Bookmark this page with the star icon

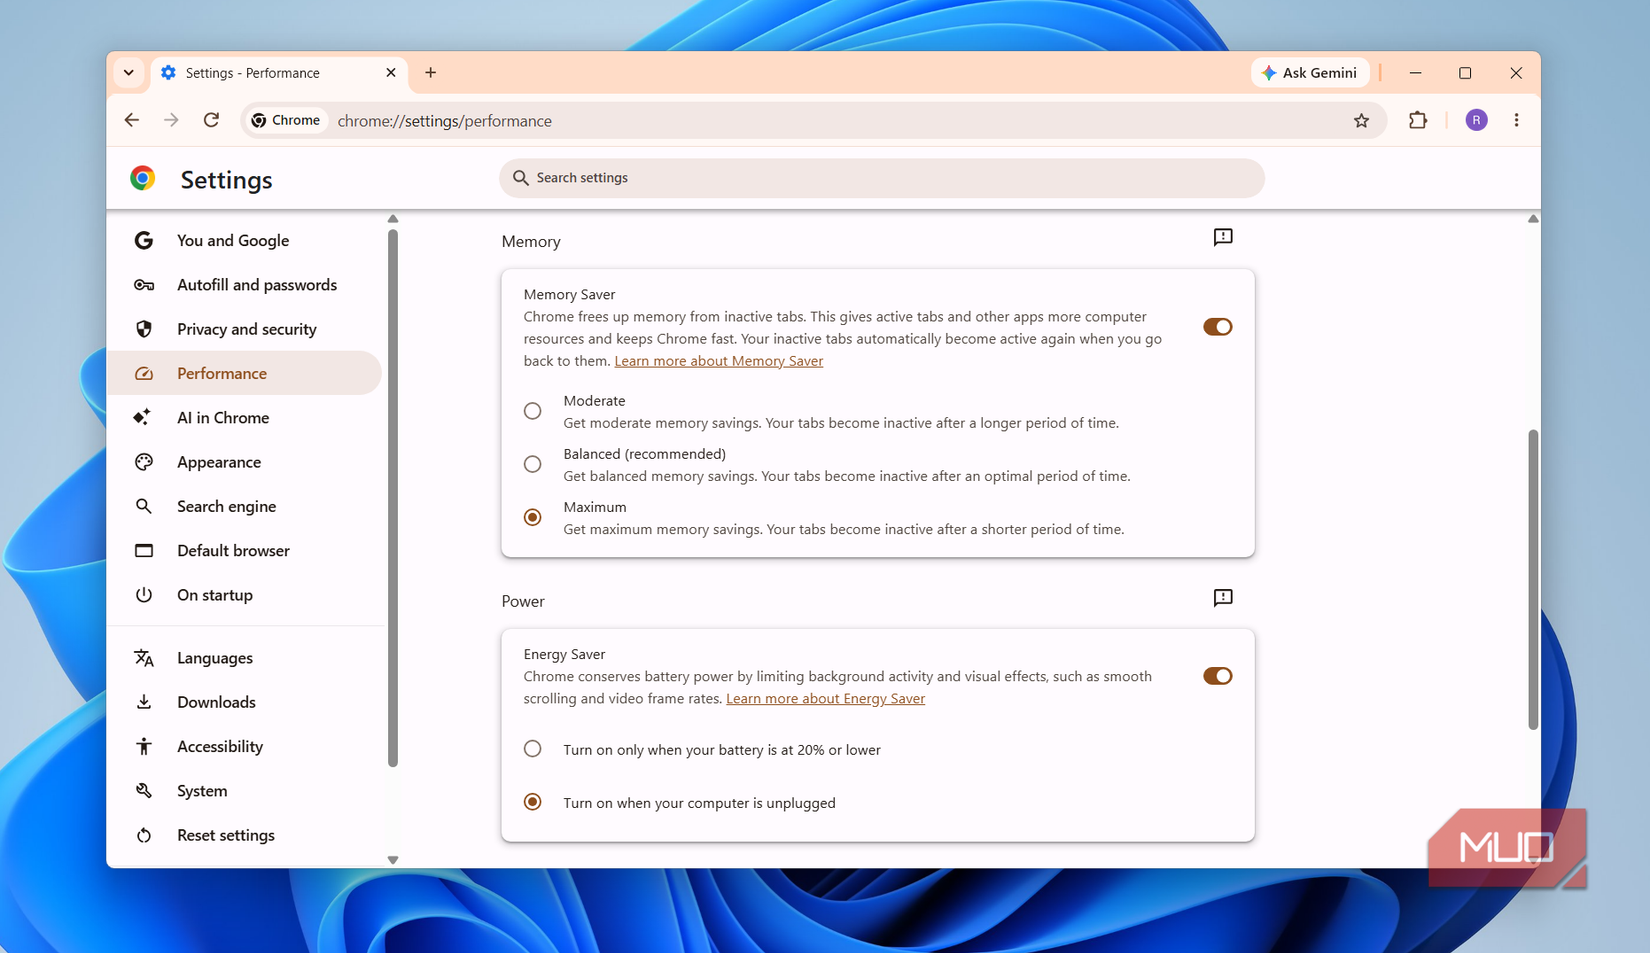pos(1361,121)
